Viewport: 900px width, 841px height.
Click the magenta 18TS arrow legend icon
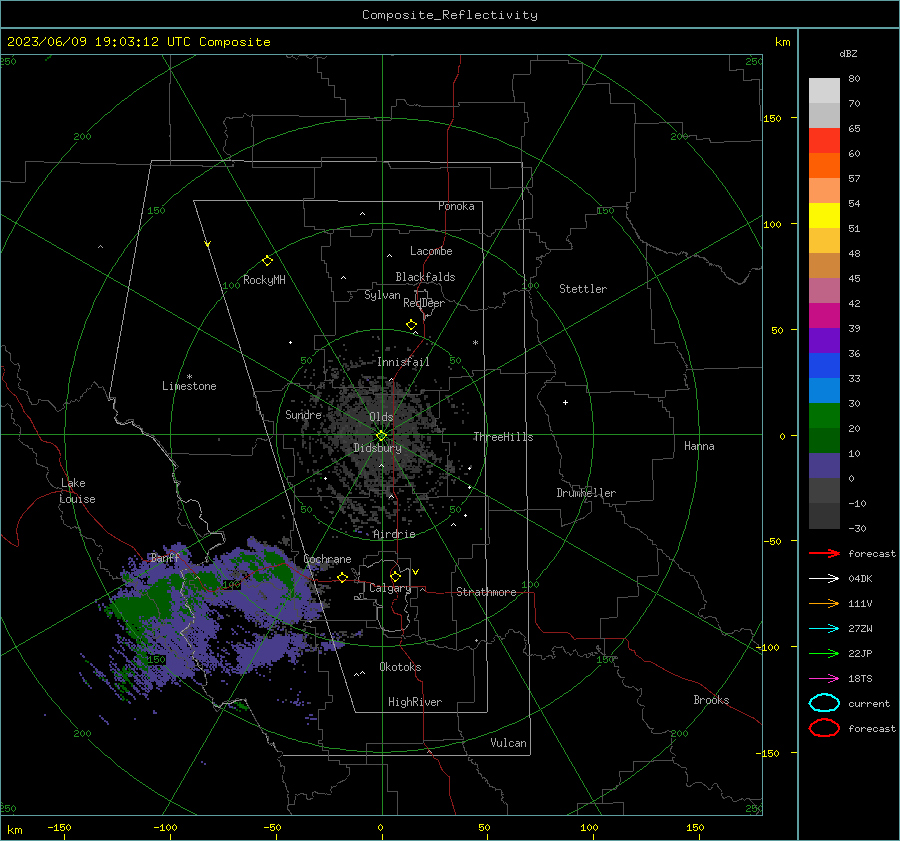click(x=824, y=678)
